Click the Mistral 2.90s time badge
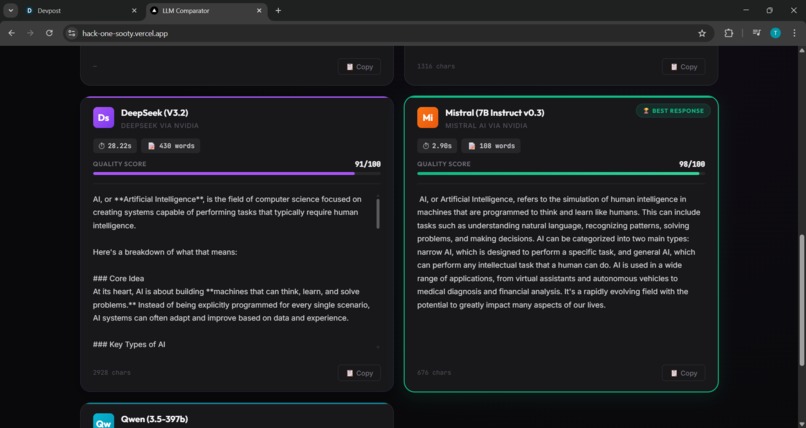Image resolution: width=806 pixels, height=428 pixels. 436,146
